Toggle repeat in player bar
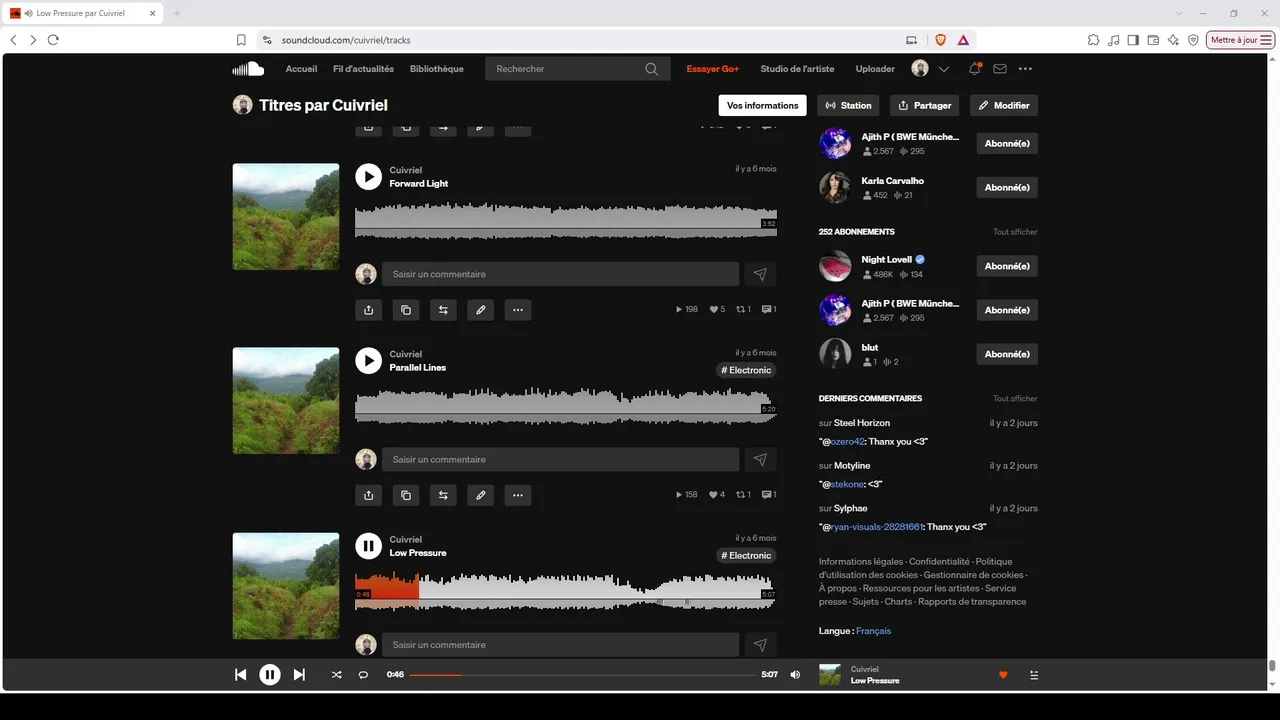The width and height of the screenshot is (1280, 720). pos(363,675)
